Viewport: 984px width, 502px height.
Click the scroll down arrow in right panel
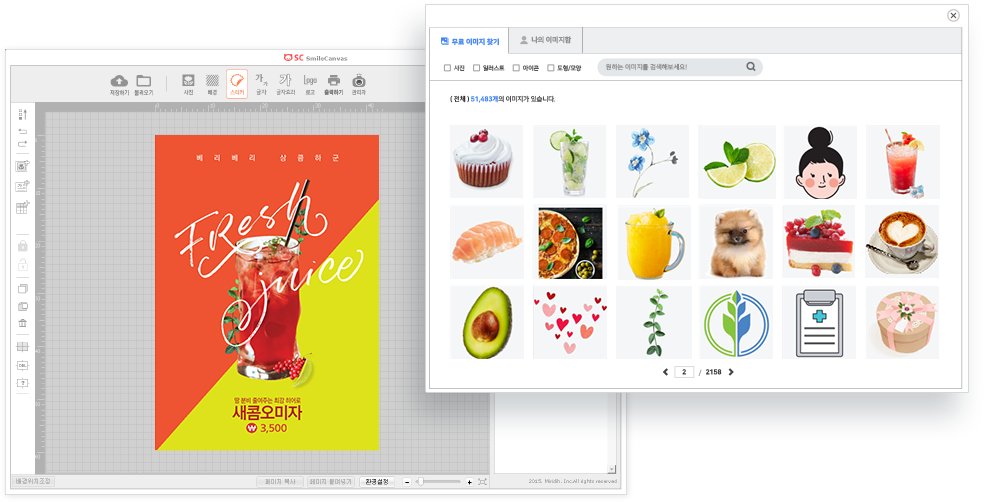(612, 469)
